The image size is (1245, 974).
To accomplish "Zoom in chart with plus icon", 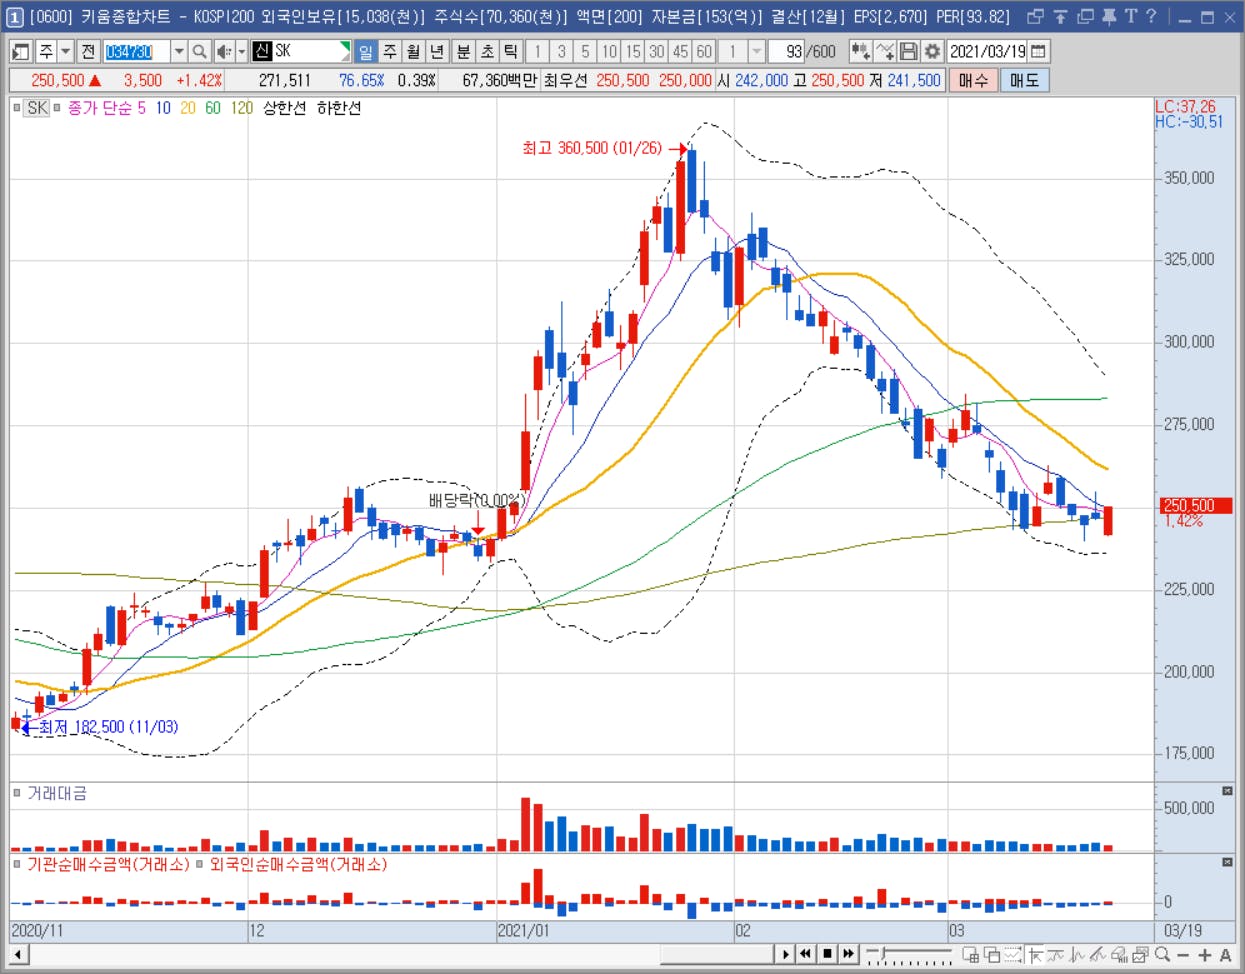I will [x=1204, y=955].
